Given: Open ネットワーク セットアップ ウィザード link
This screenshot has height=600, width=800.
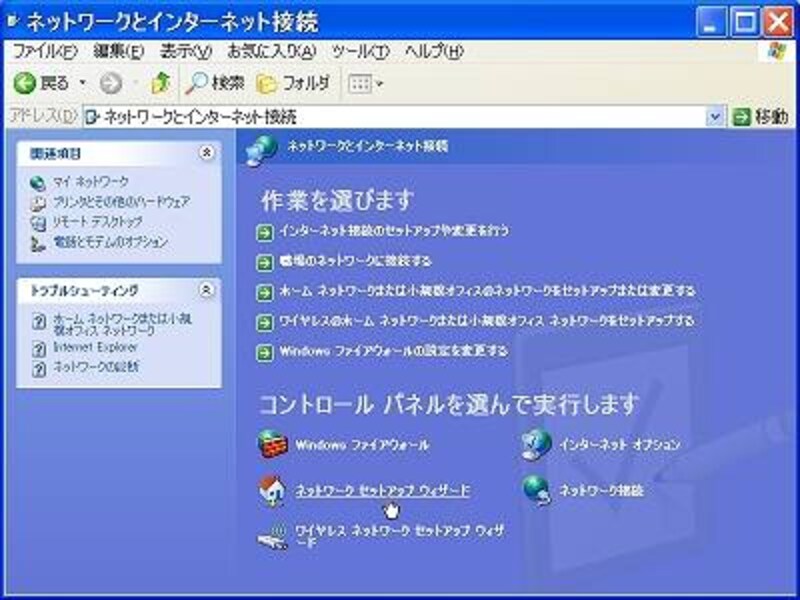Looking at the screenshot, I should pyautogui.click(x=383, y=491).
